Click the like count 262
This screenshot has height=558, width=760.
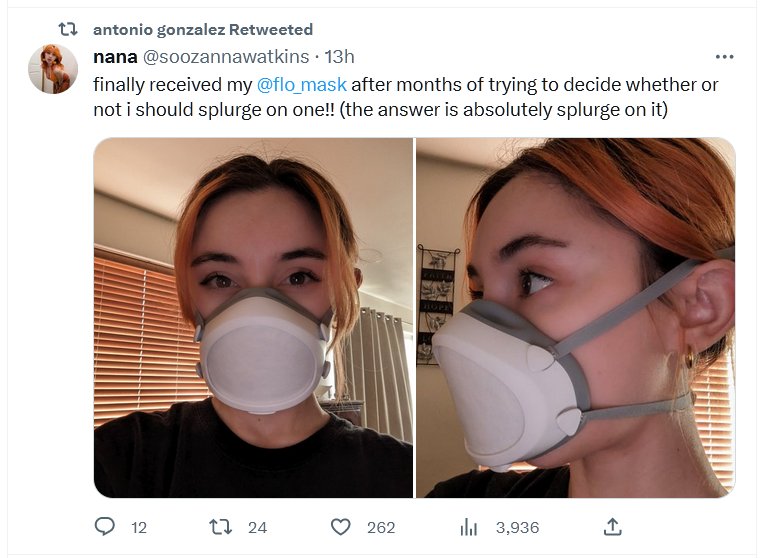point(381,527)
